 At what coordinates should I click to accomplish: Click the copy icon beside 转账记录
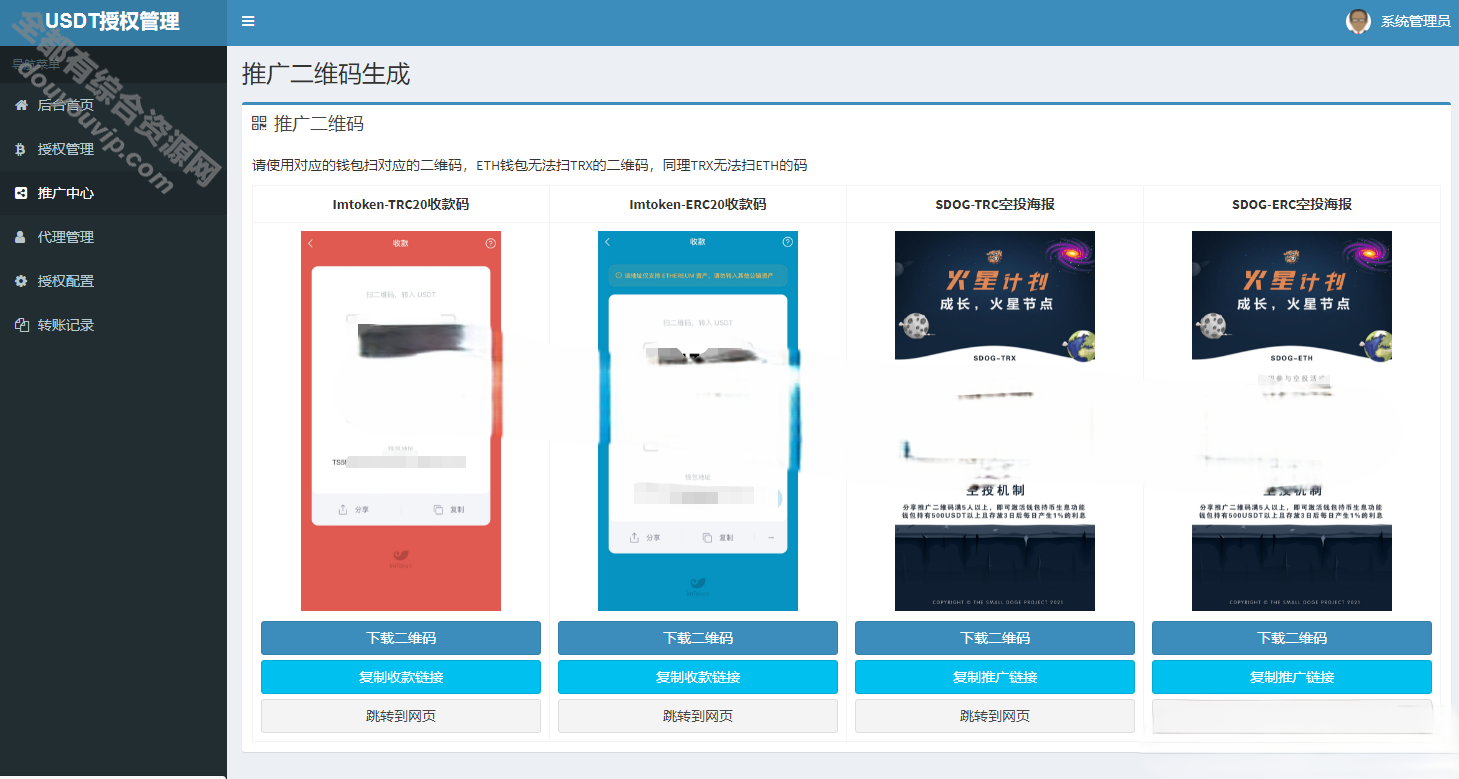coord(21,325)
